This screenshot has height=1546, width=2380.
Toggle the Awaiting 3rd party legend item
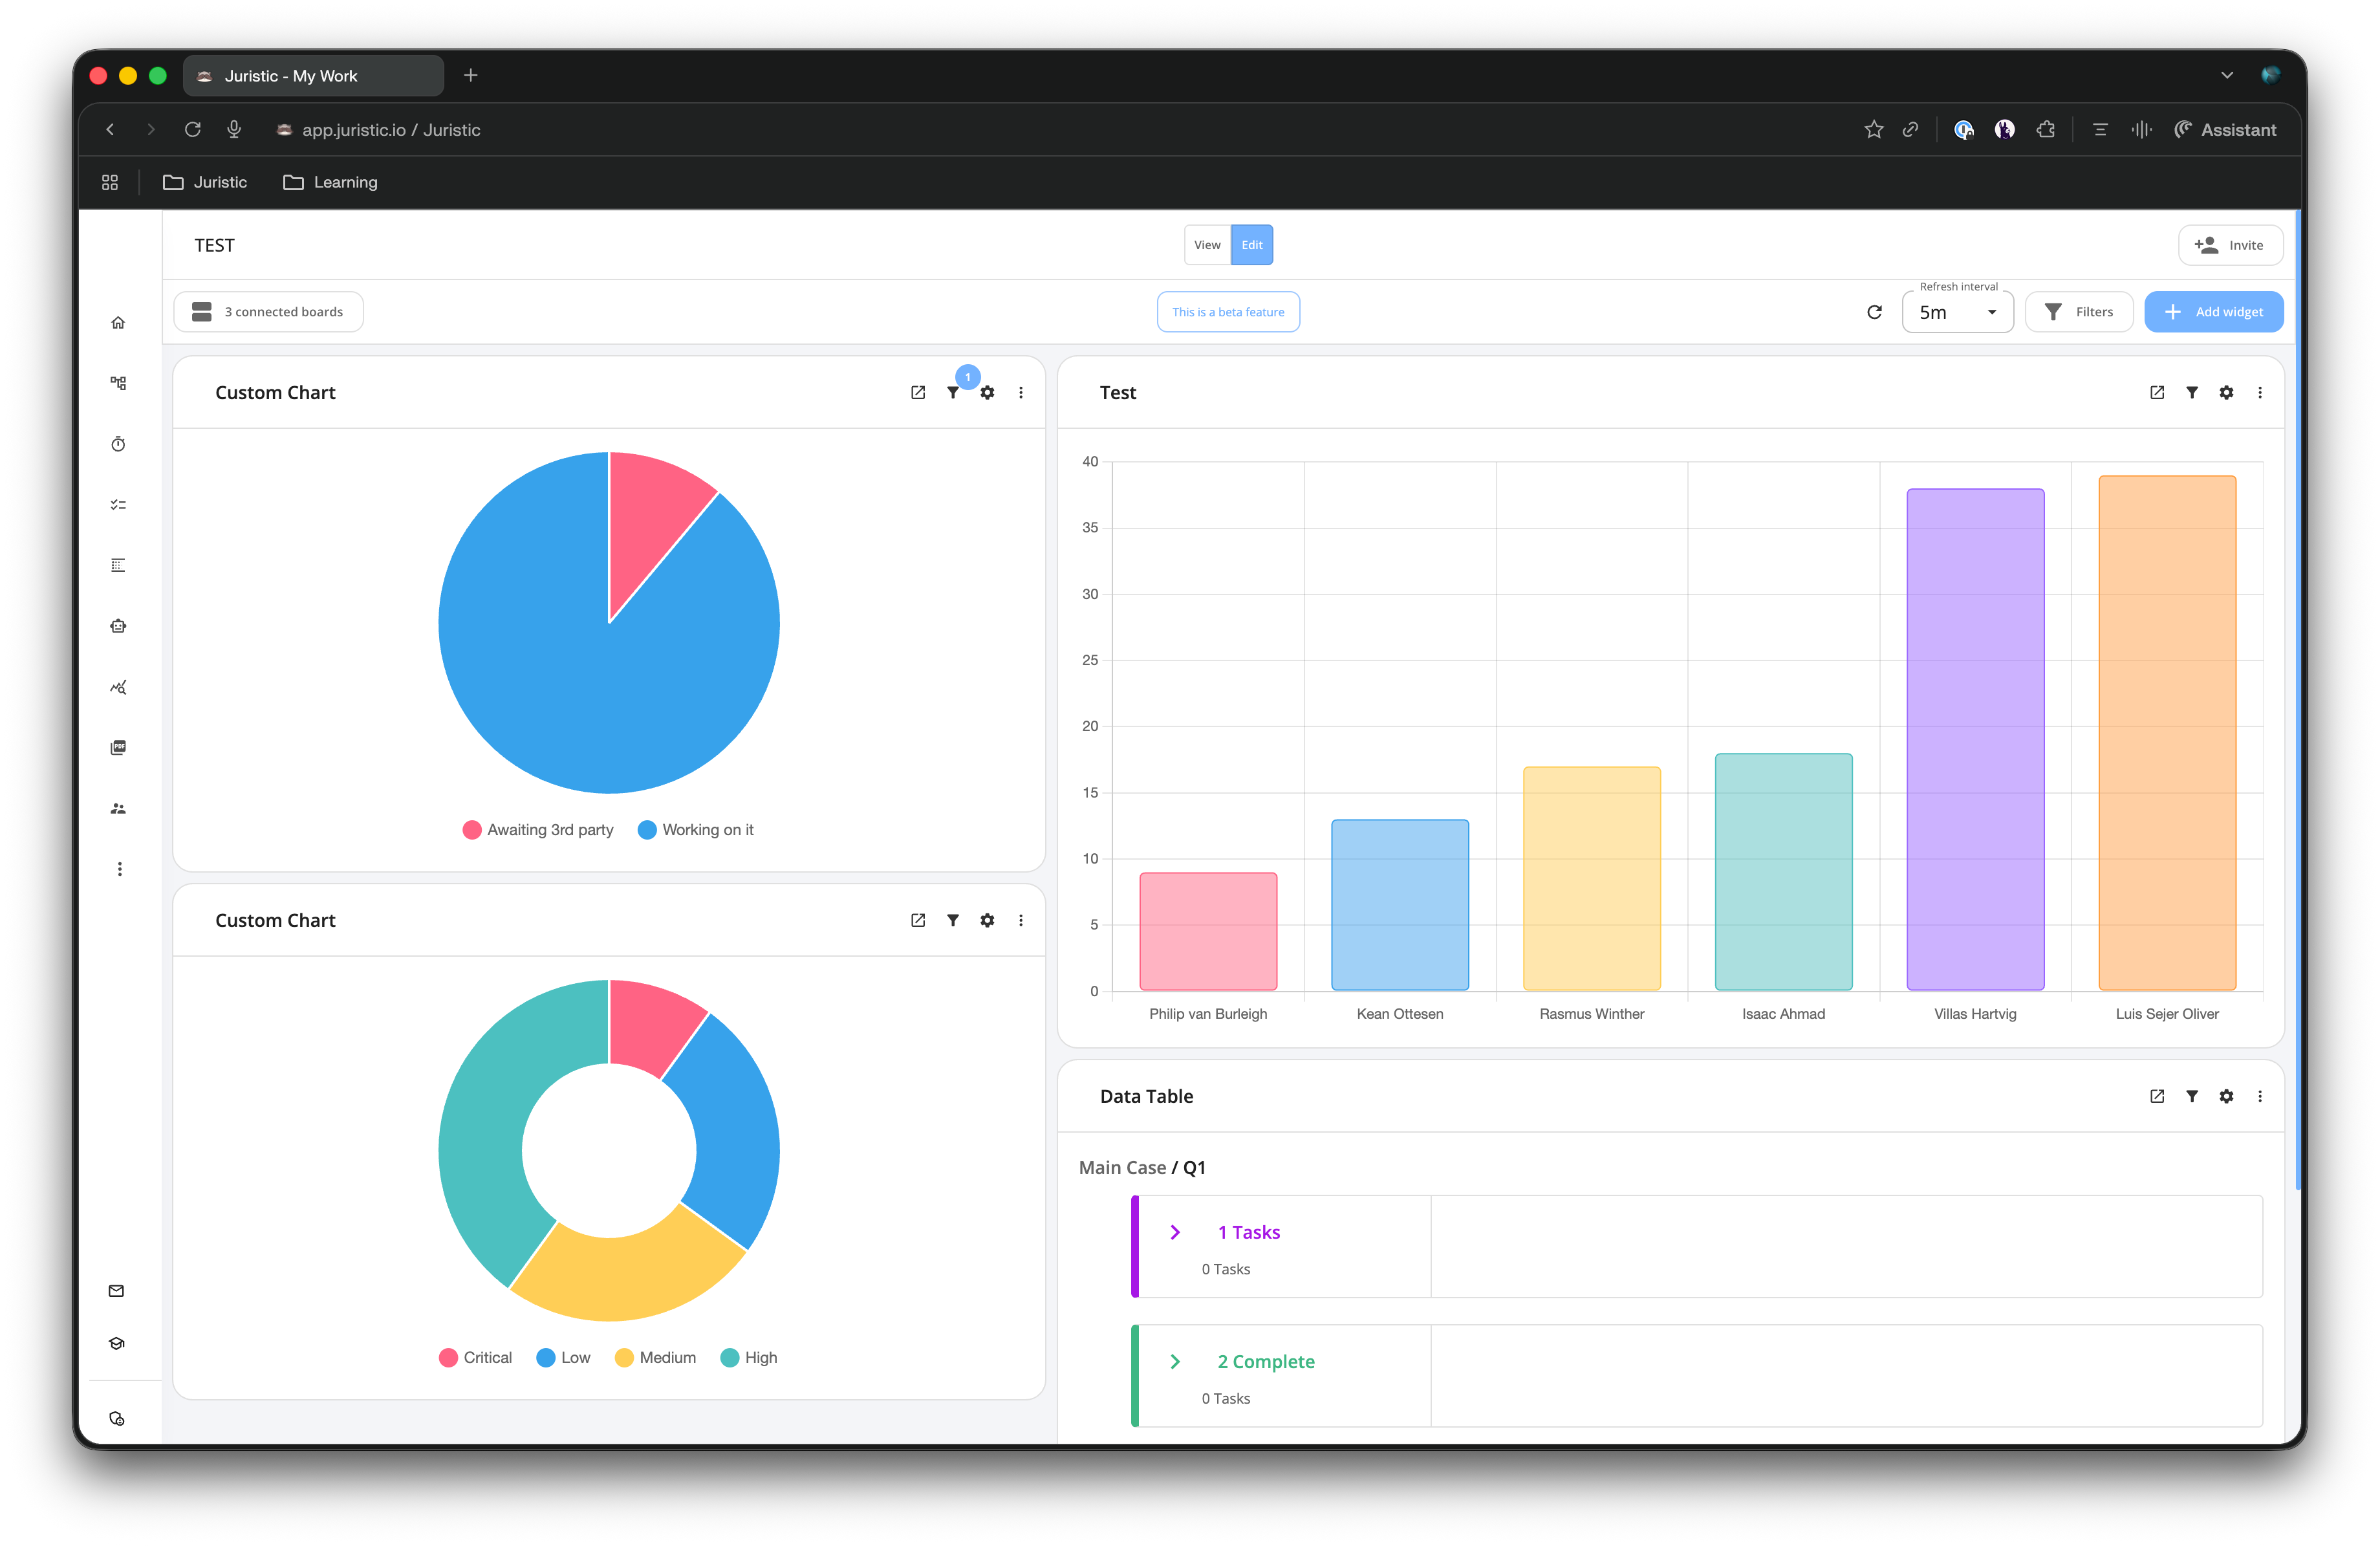click(538, 830)
